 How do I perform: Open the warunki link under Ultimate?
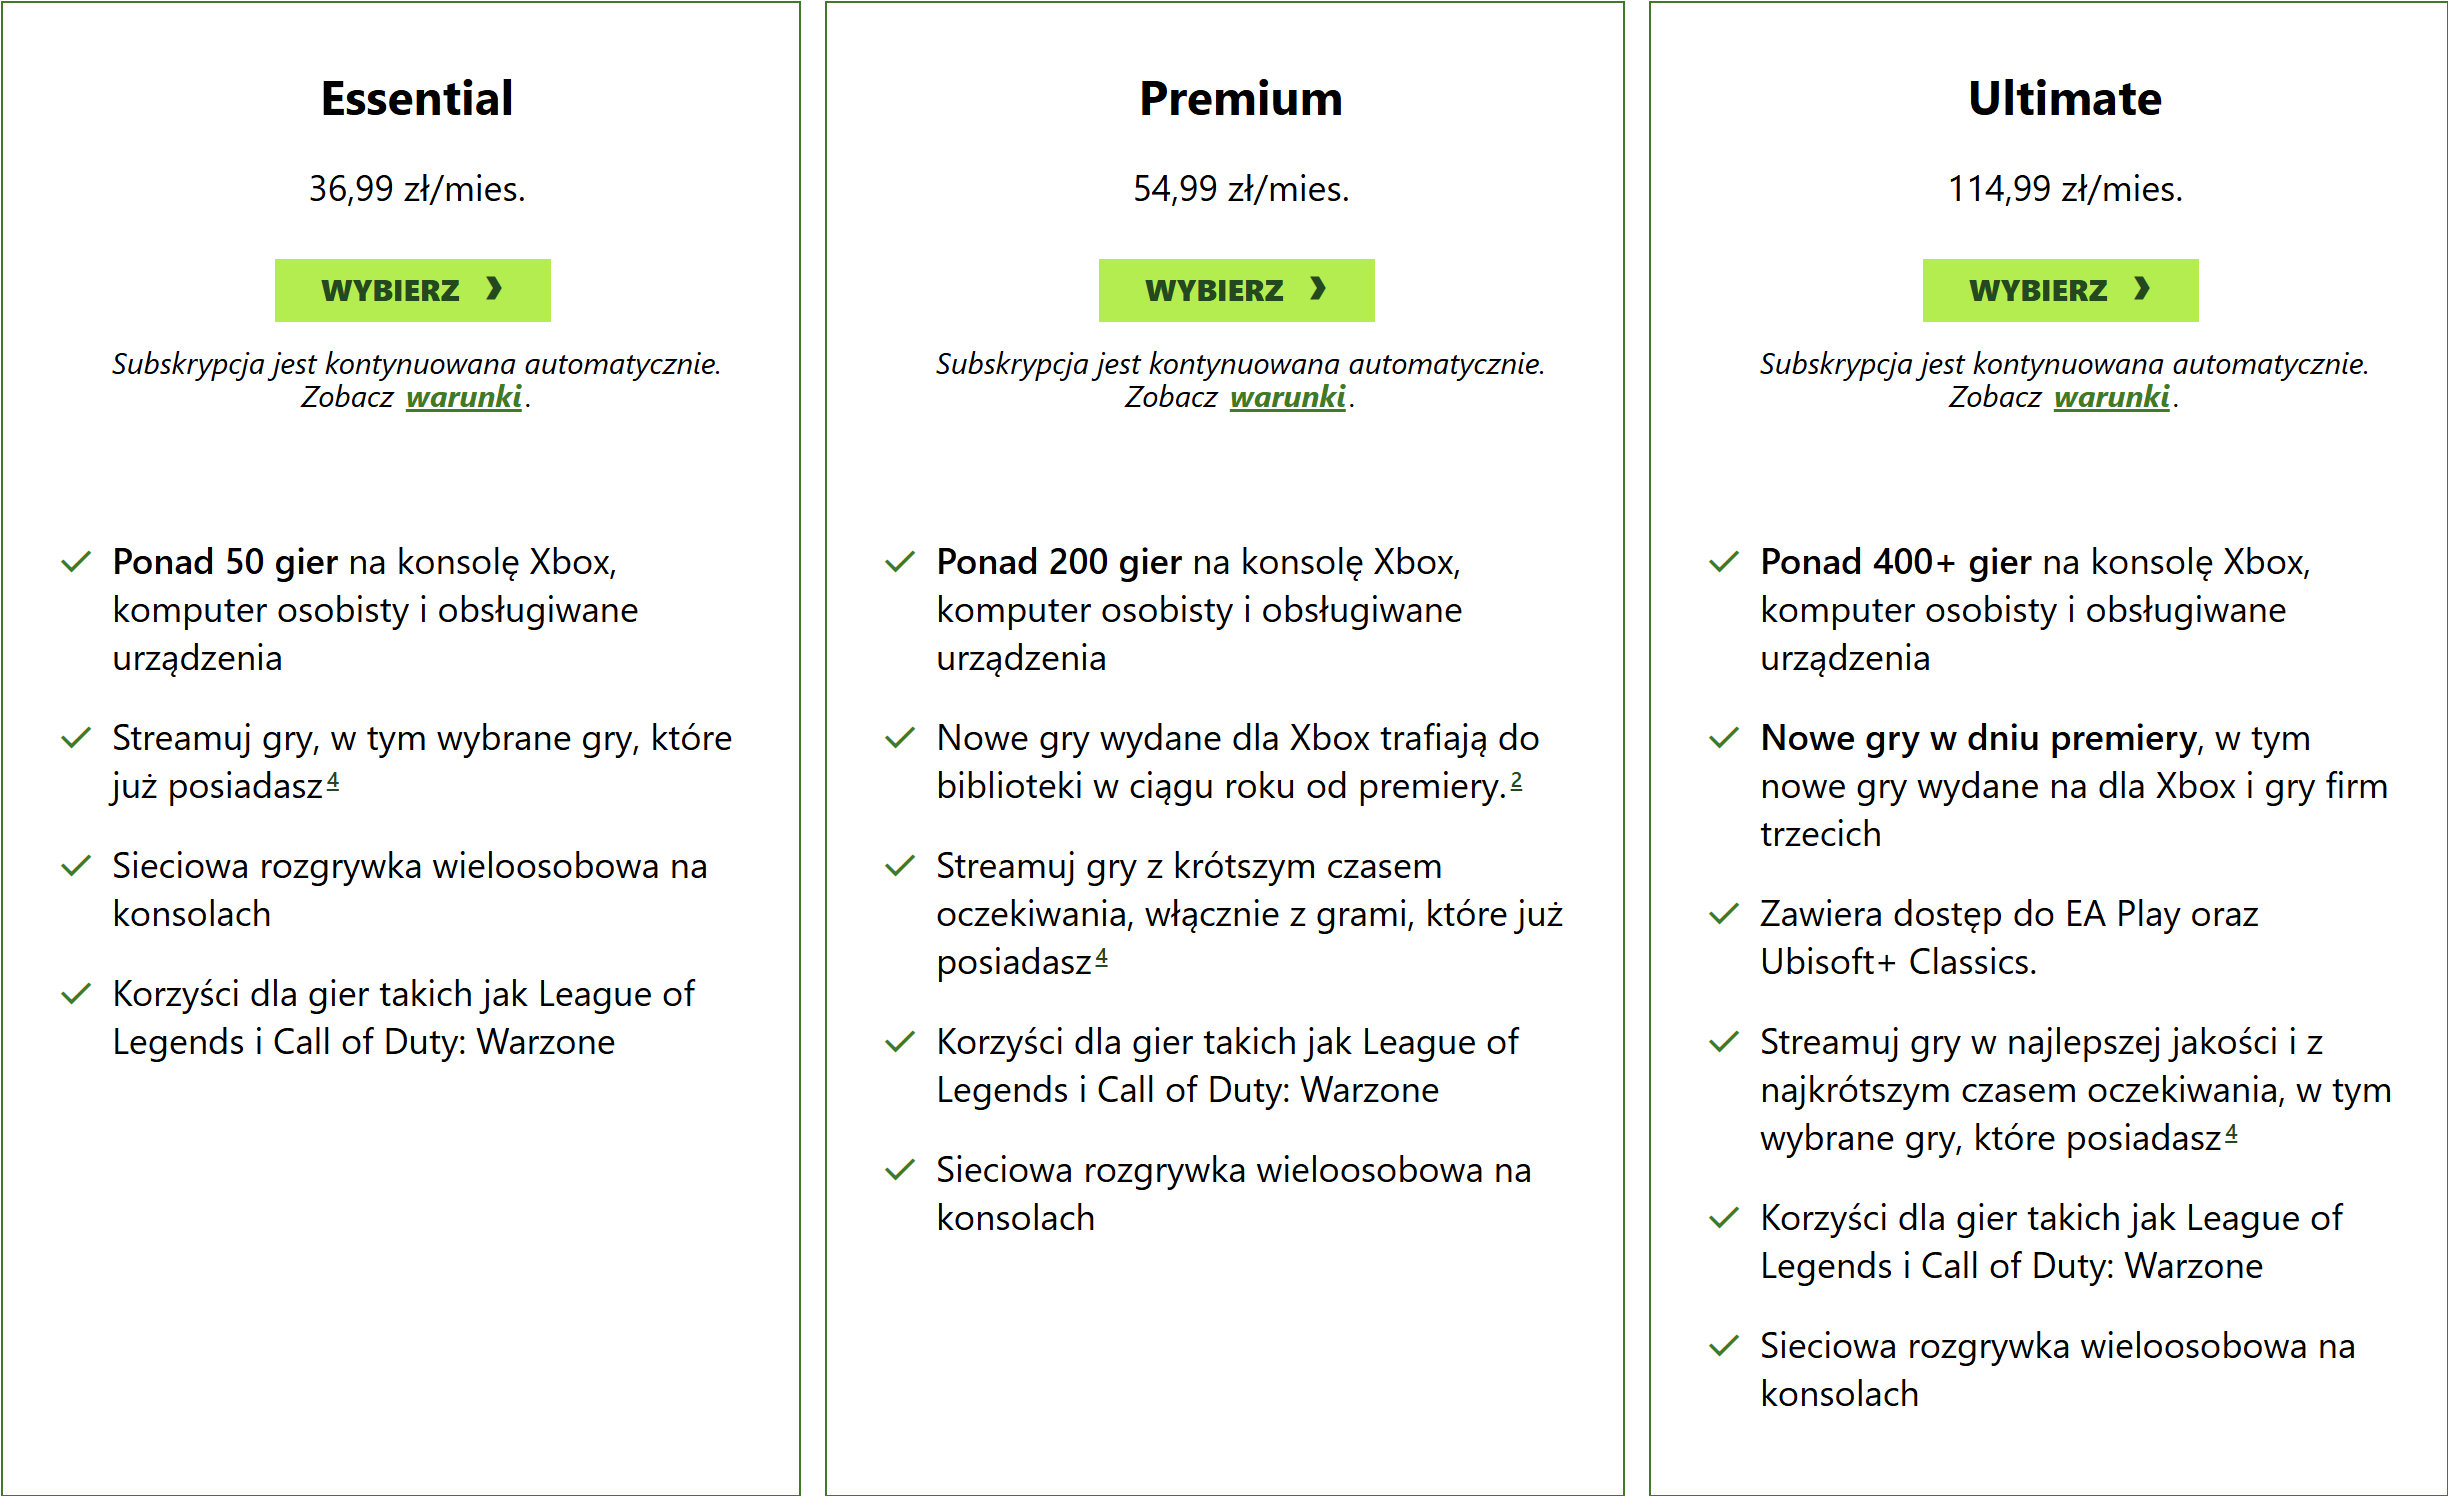pyautogui.click(x=2112, y=397)
